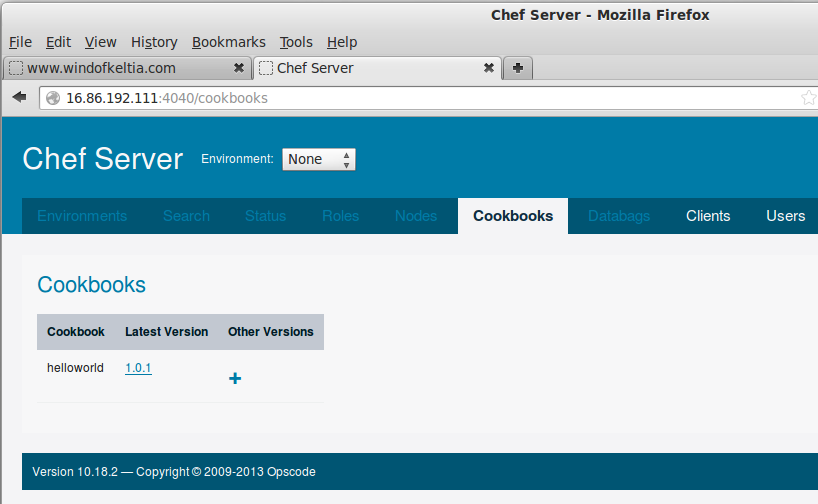Click the Latest Version column header
The width and height of the screenshot is (818, 504).
tap(166, 332)
